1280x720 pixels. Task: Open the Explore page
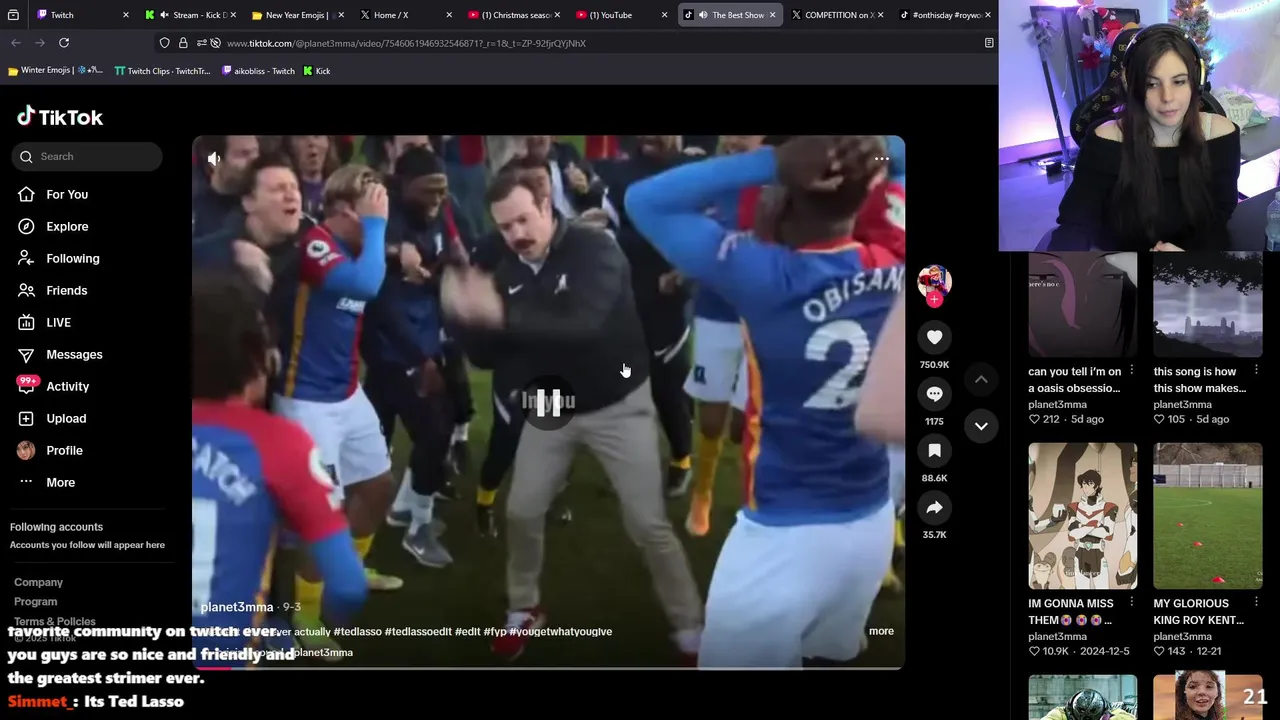pyautogui.click(x=67, y=226)
